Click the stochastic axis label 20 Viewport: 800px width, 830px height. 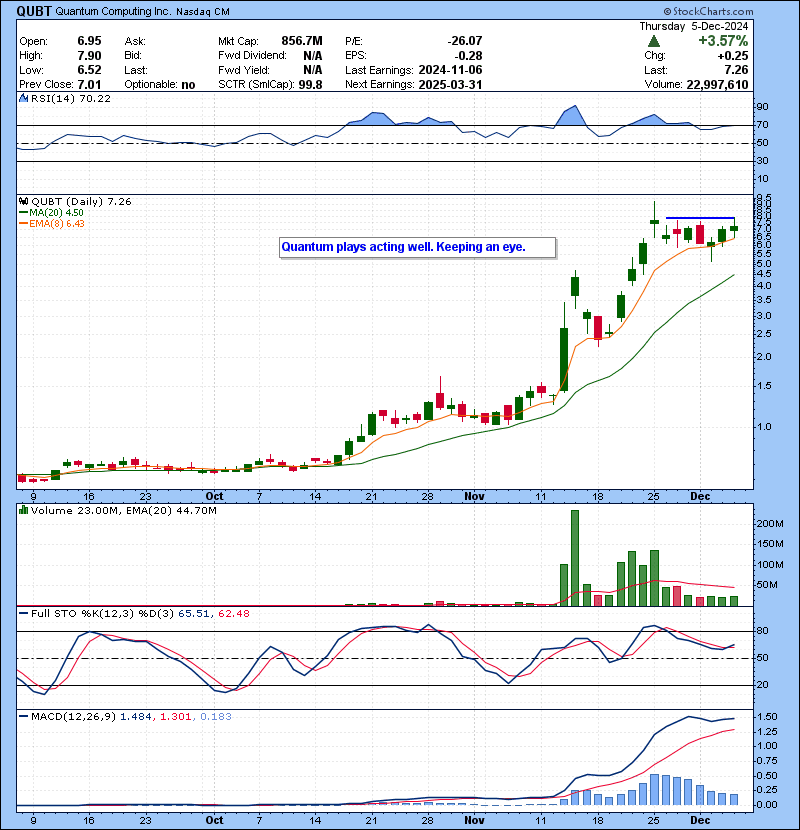763,684
